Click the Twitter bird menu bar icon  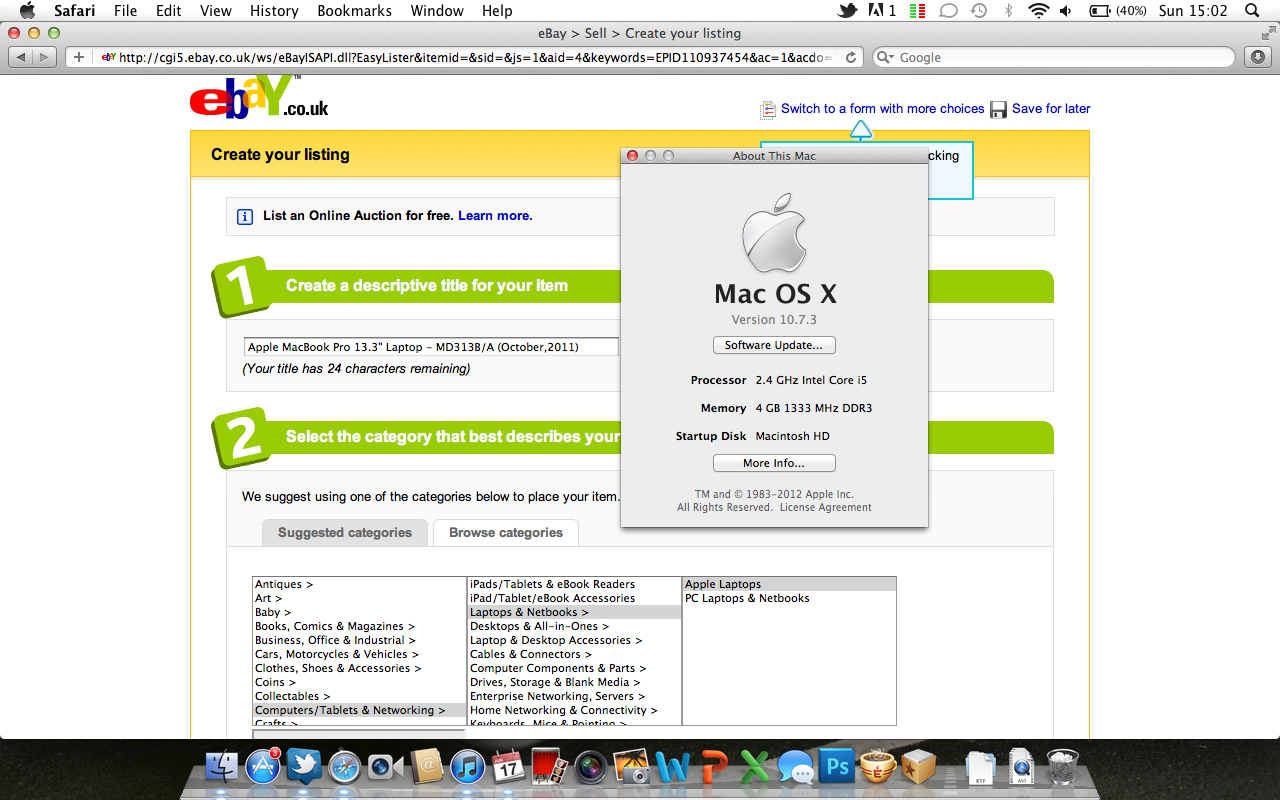(848, 11)
